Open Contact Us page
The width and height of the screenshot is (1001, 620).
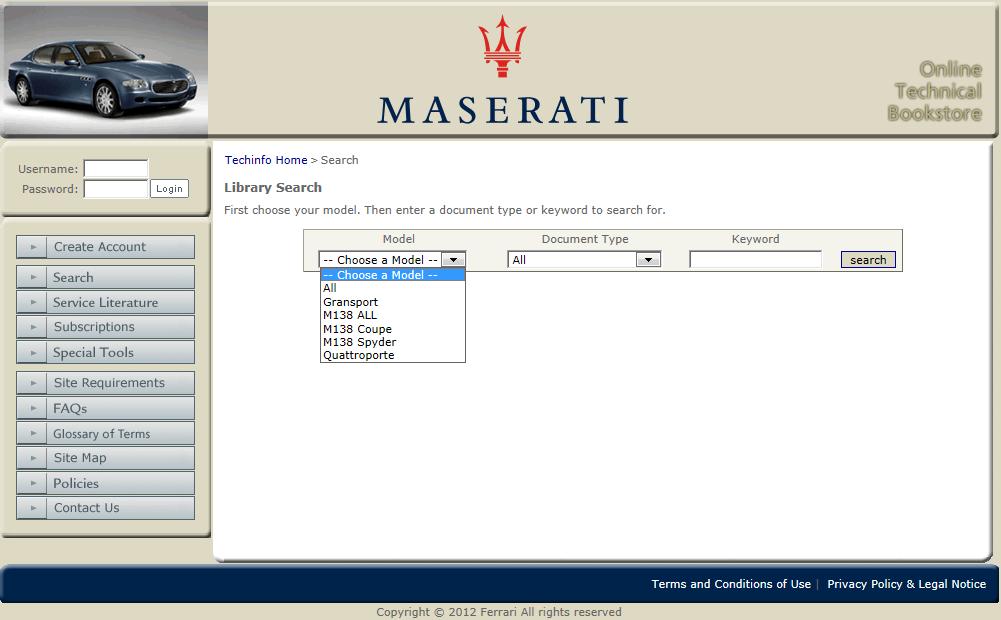click(105, 508)
